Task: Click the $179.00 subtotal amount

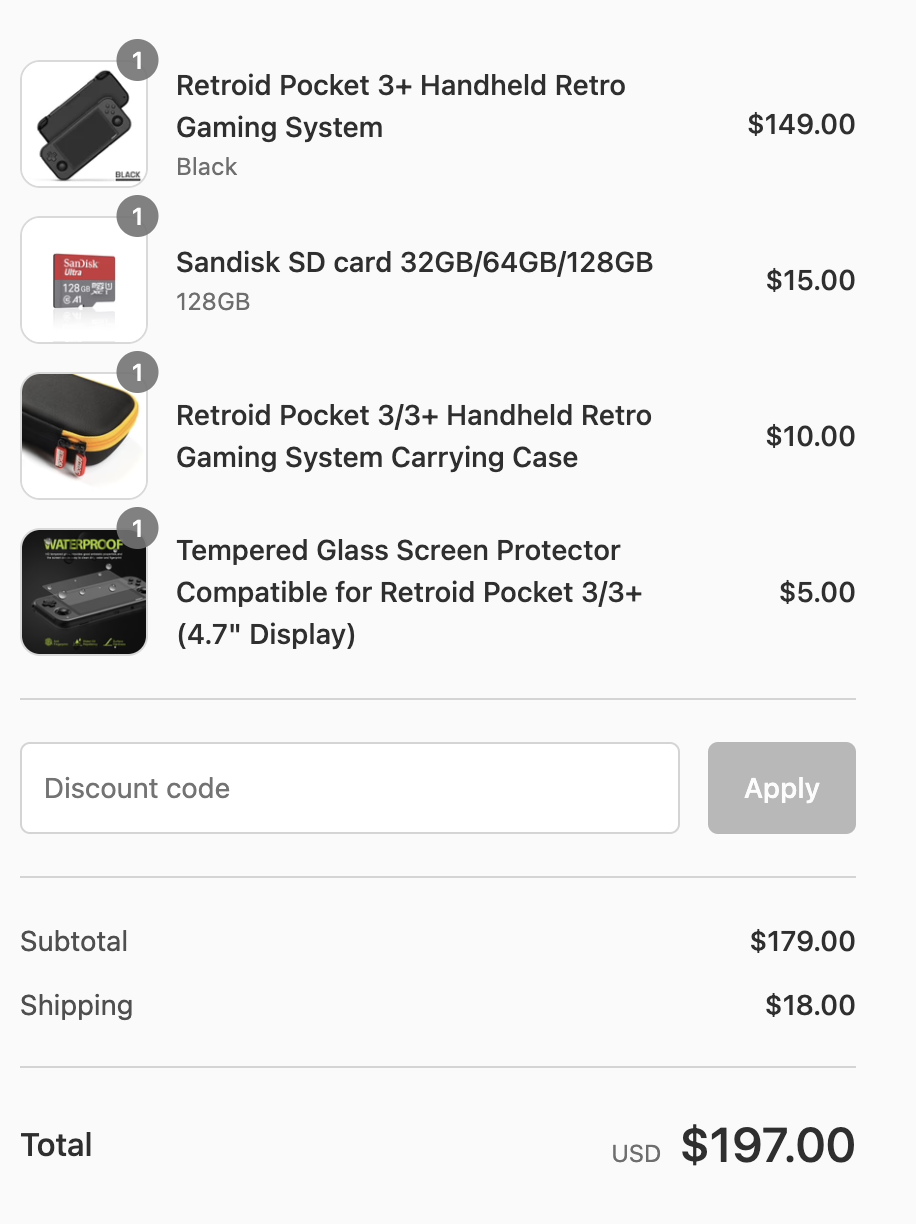Action: 802,941
